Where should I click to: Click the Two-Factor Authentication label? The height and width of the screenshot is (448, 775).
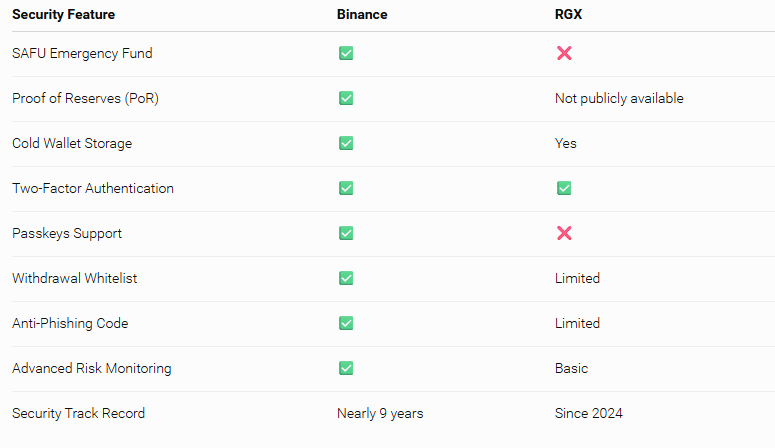pyautogui.click(x=92, y=188)
